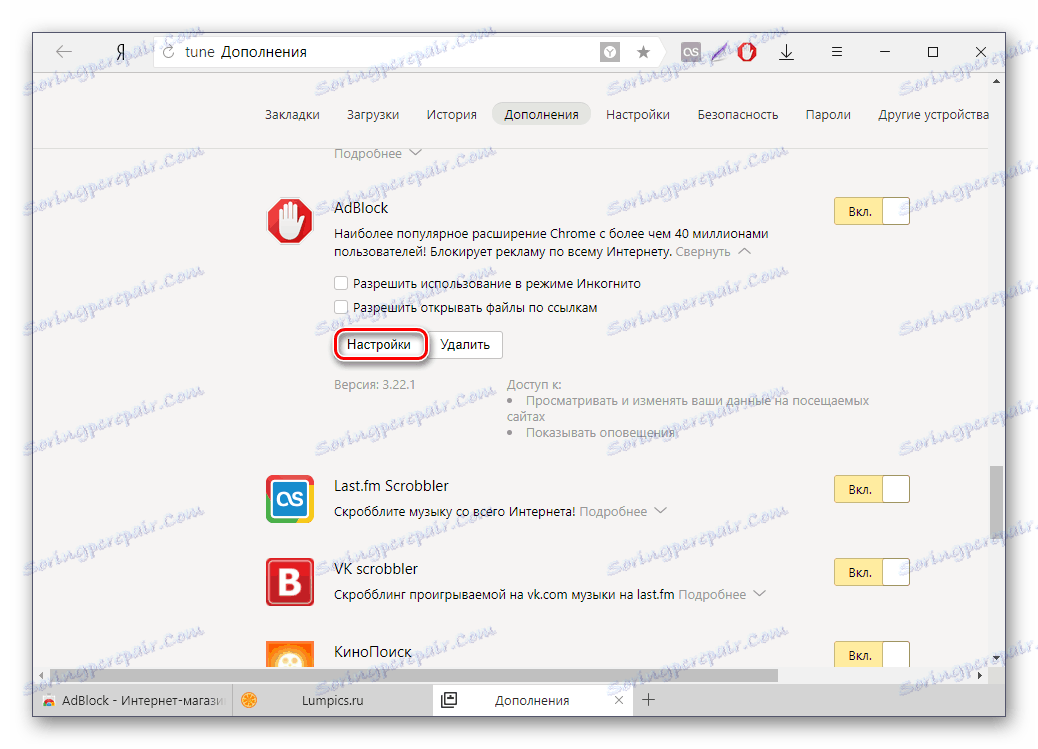Open a new tab with the plus icon
Screen dimensions: 1038x749
point(649,699)
